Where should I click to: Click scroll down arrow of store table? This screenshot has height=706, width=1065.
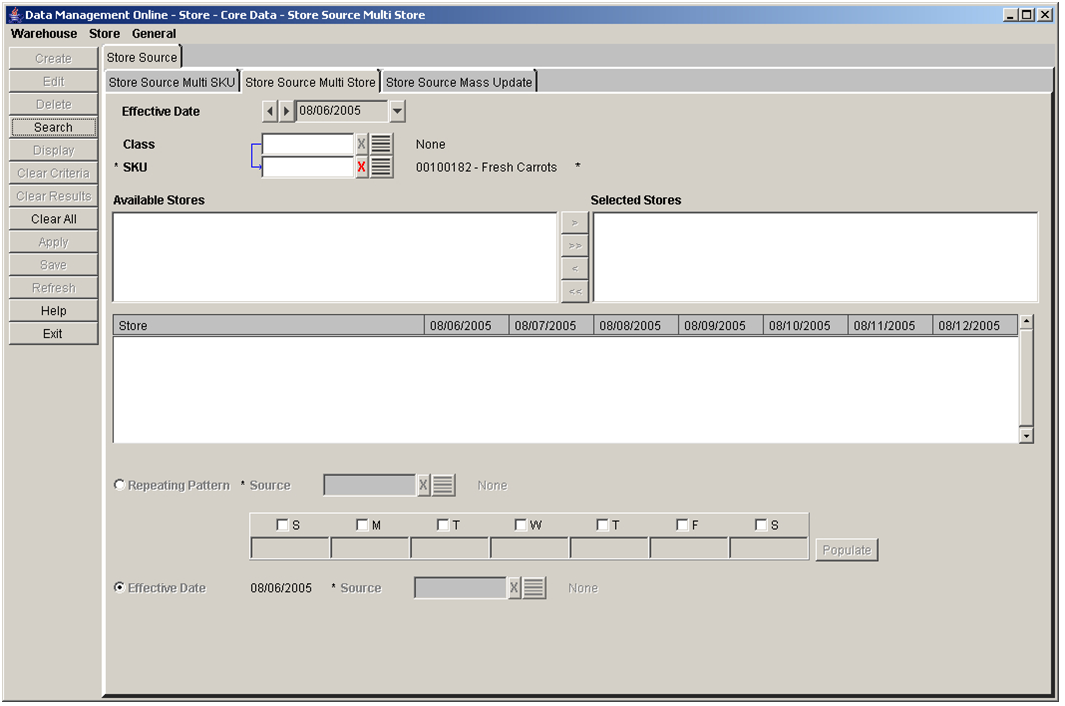pyautogui.click(x=1026, y=436)
